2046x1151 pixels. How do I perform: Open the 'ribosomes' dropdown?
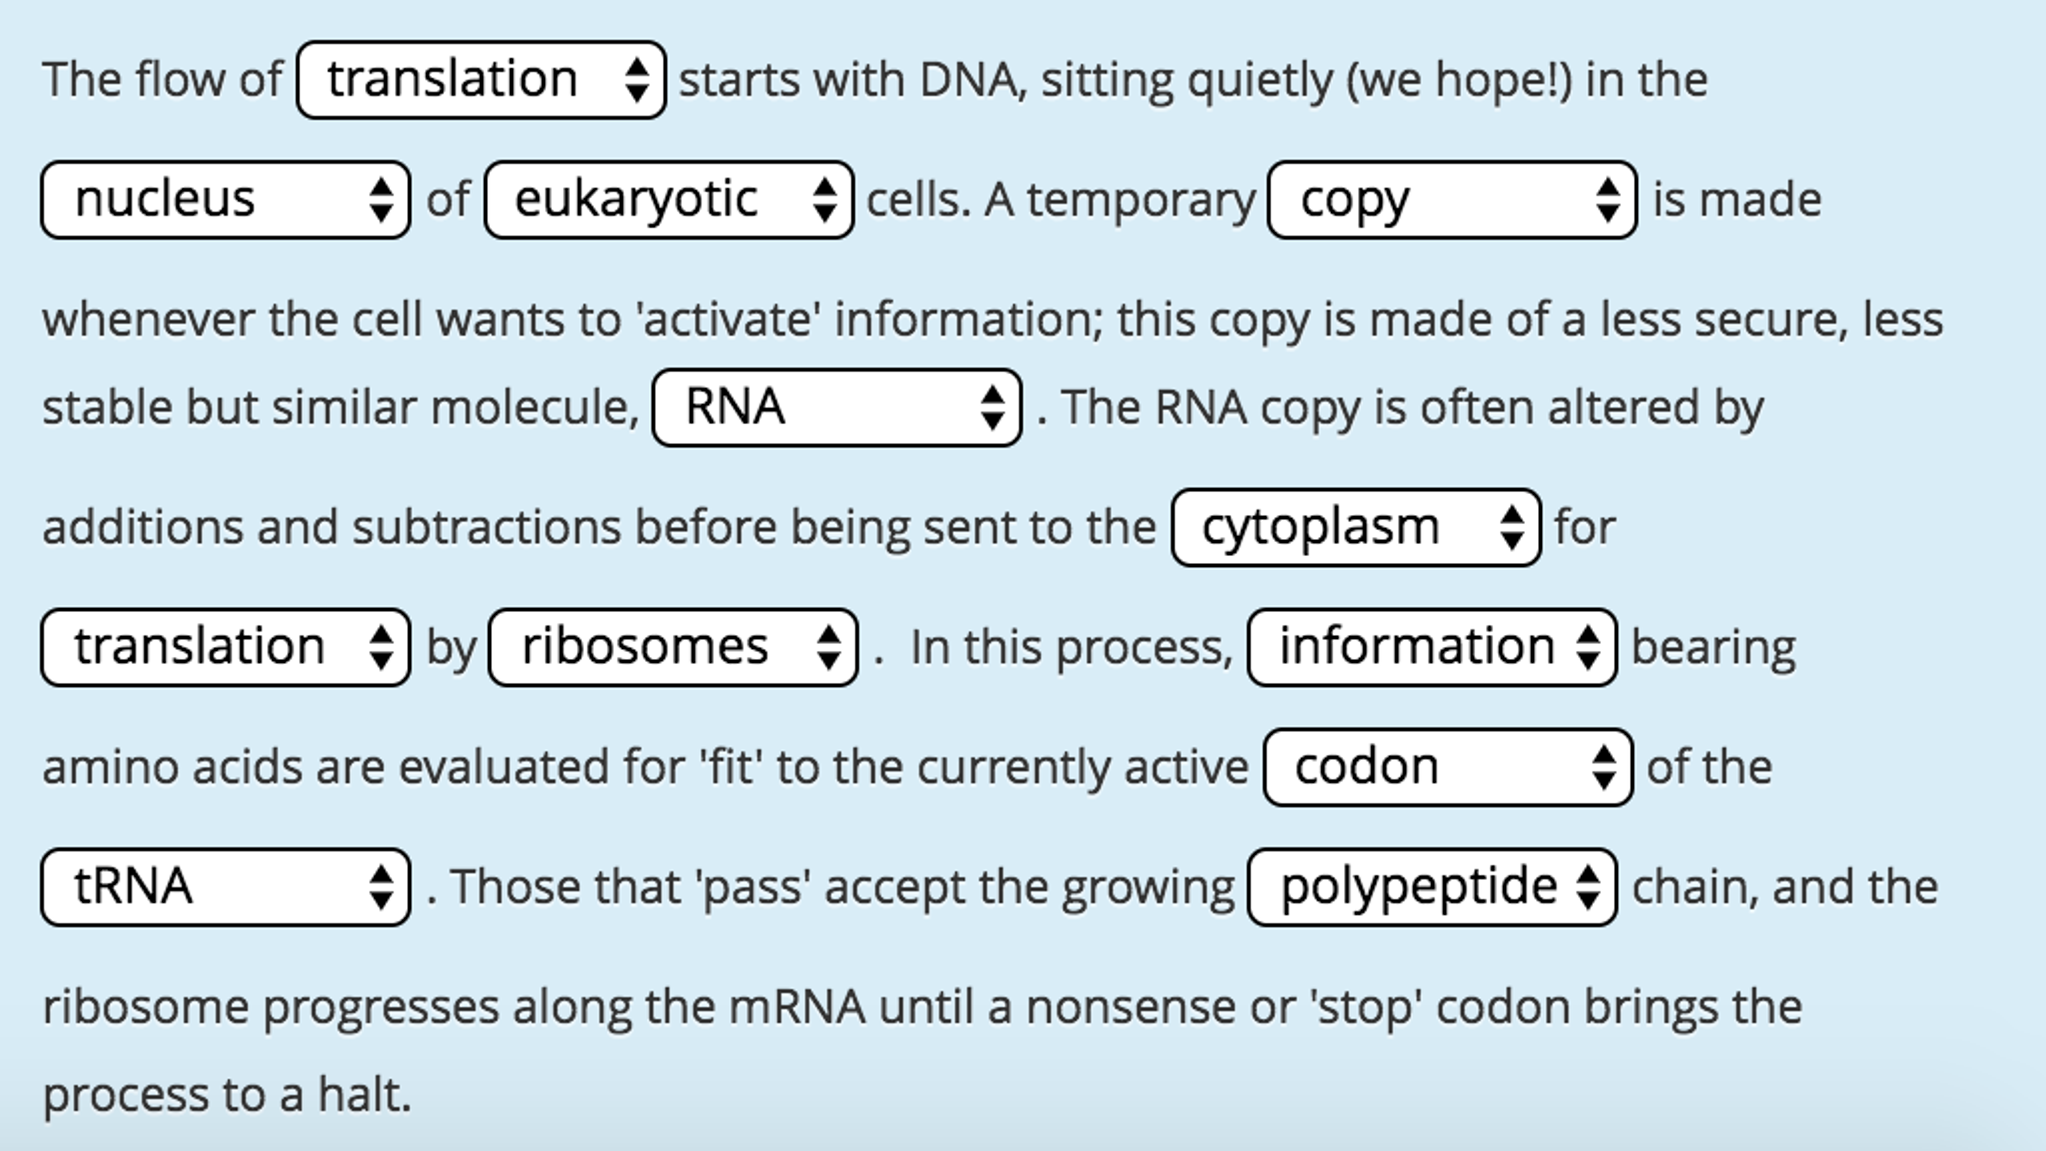click(673, 647)
